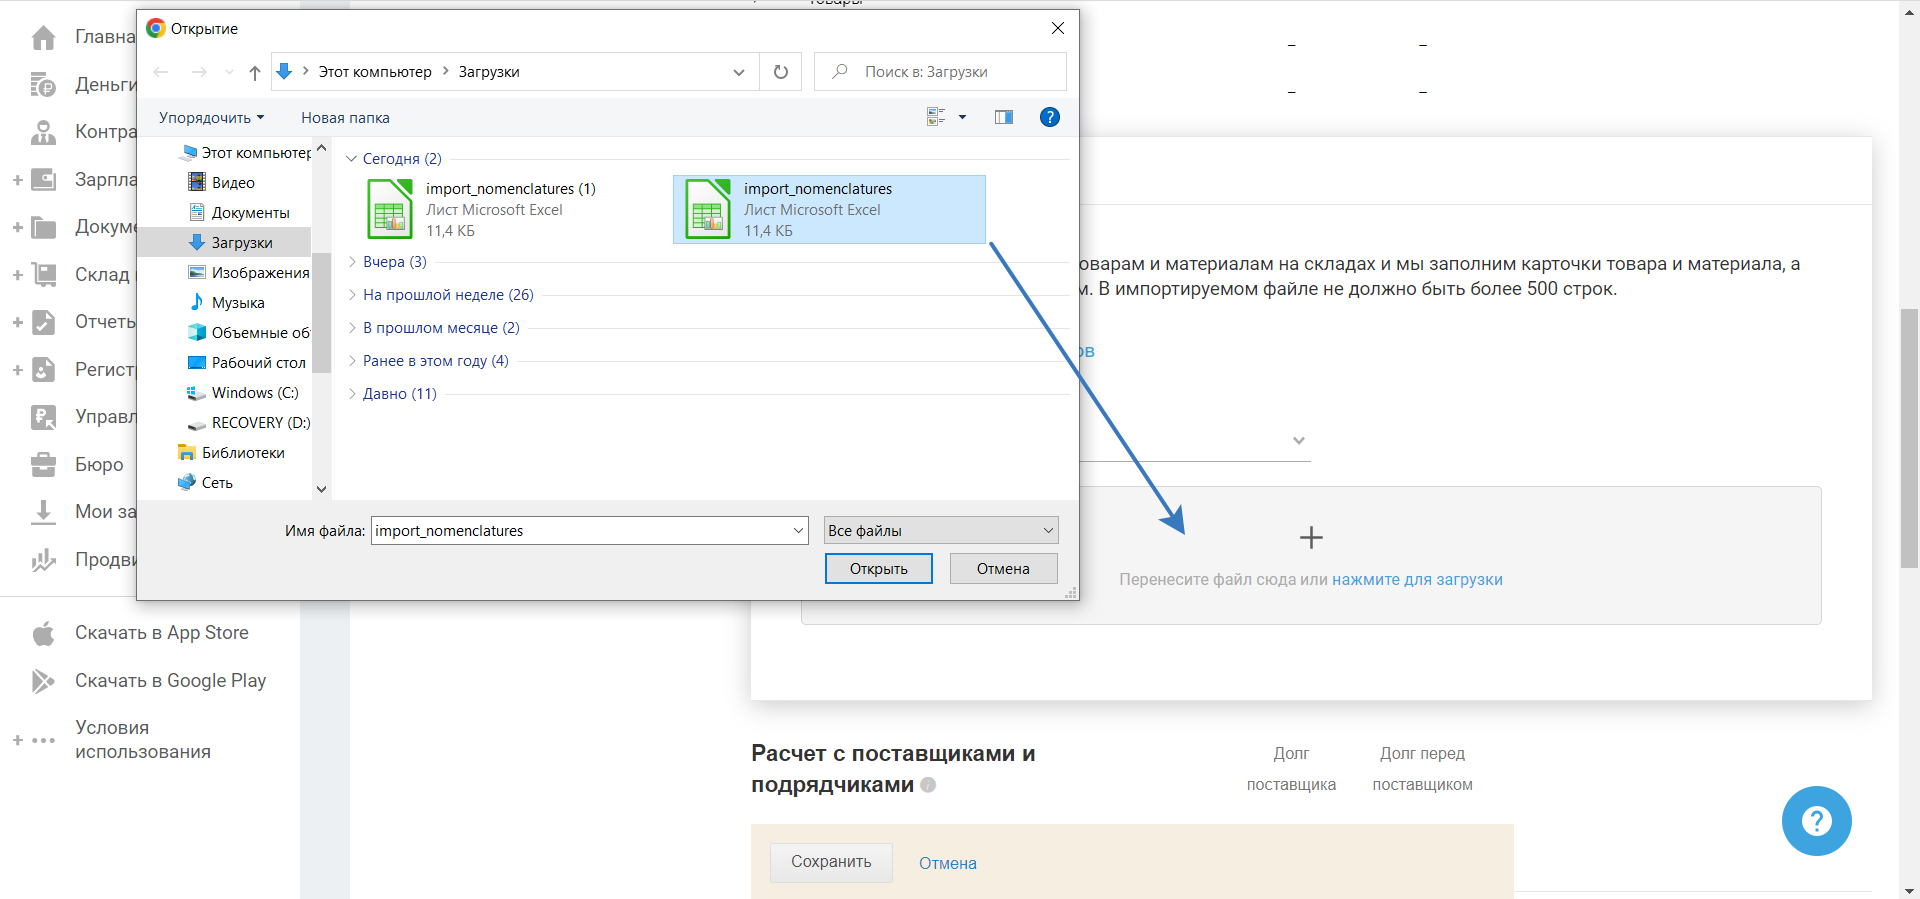
Task: Click the Документы folder sidebar icon
Action: (43, 227)
